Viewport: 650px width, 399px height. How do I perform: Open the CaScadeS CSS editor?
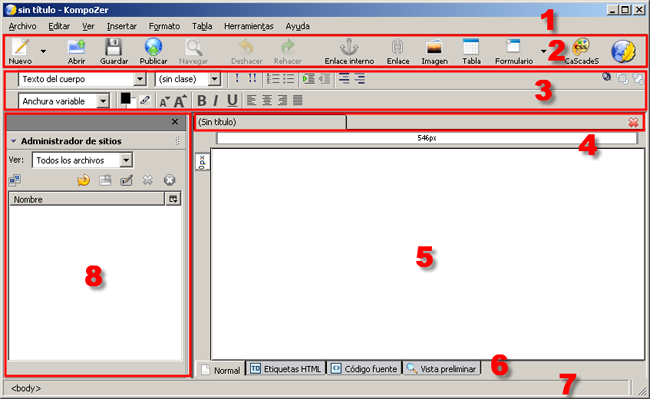pyautogui.click(x=581, y=47)
